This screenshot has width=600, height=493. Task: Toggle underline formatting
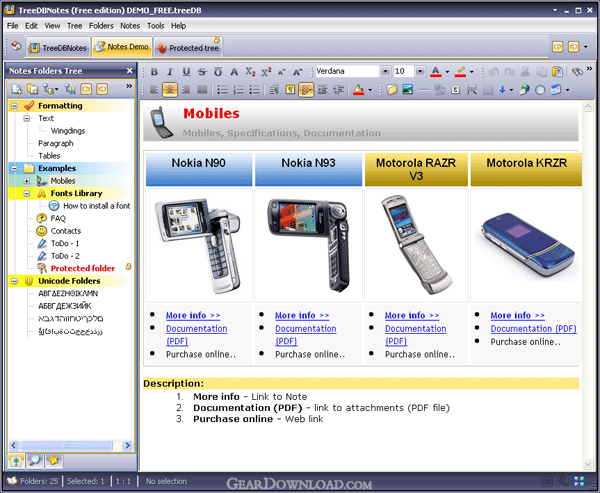pyautogui.click(x=186, y=72)
